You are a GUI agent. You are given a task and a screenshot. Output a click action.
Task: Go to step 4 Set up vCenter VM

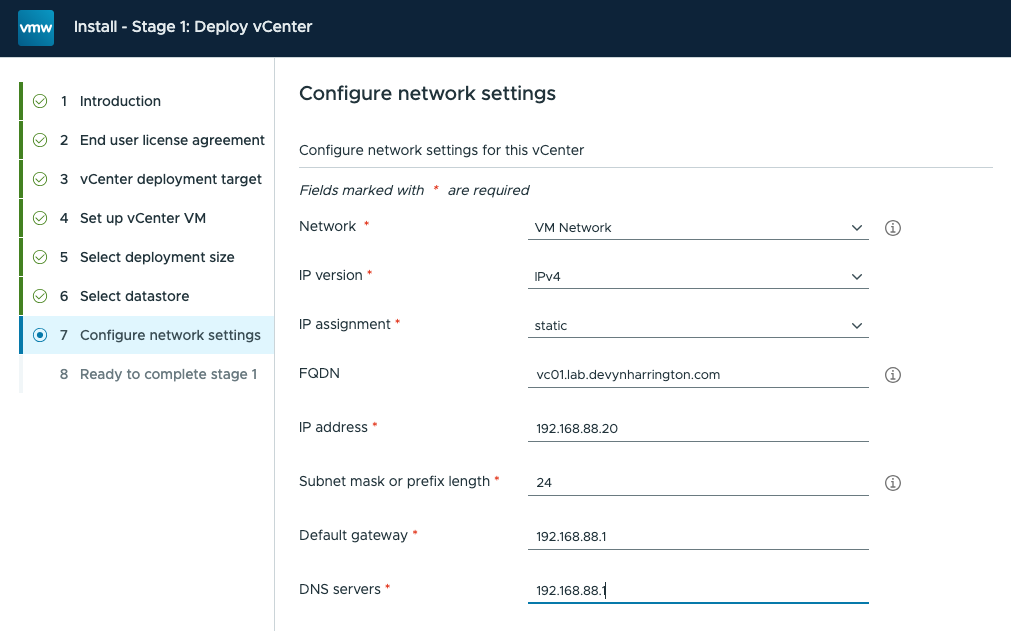click(x=148, y=218)
